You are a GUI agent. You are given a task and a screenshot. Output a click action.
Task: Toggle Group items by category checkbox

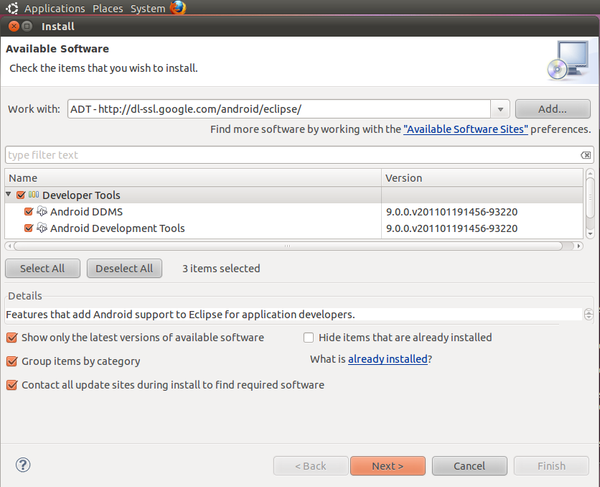click(12, 361)
